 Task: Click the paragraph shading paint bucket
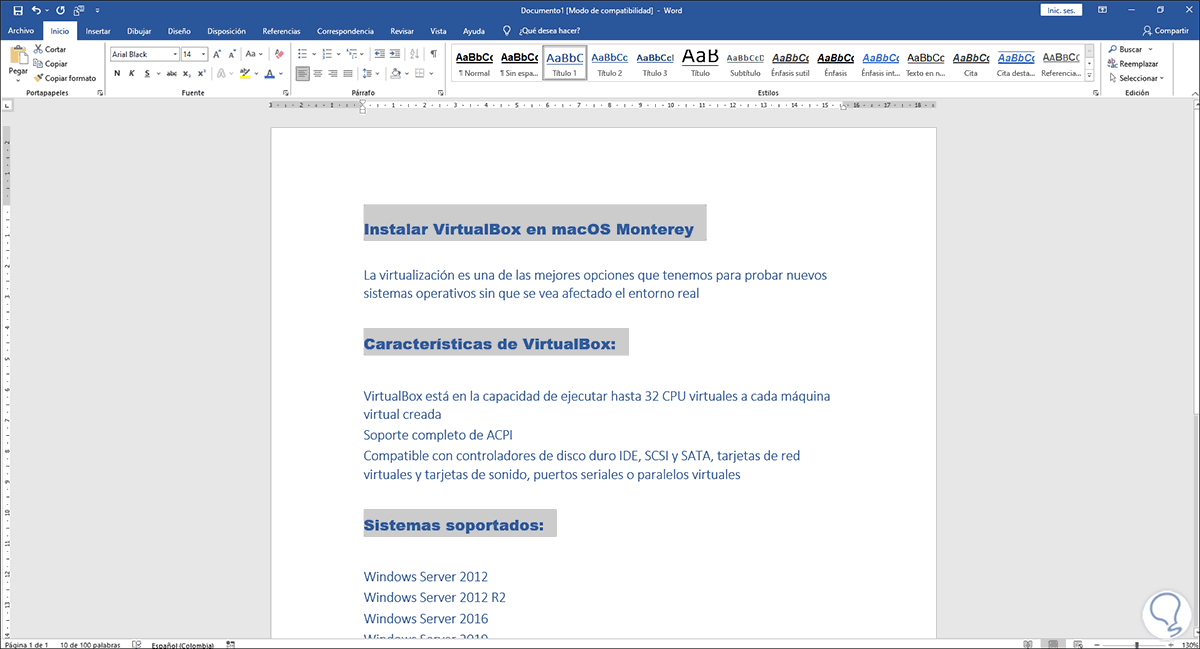click(396, 74)
